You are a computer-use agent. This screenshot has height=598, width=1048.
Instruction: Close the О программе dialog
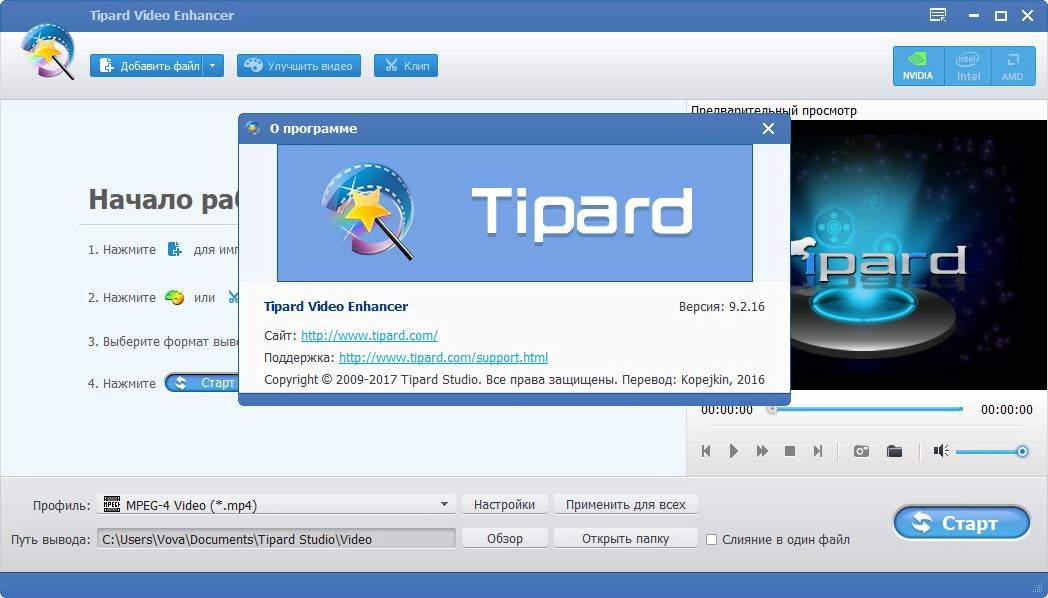tap(769, 129)
